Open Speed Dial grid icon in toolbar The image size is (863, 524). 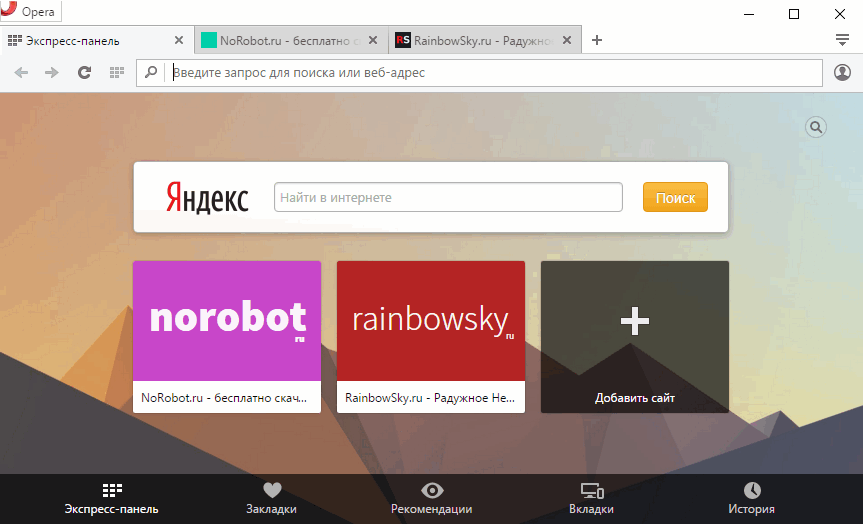117,73
